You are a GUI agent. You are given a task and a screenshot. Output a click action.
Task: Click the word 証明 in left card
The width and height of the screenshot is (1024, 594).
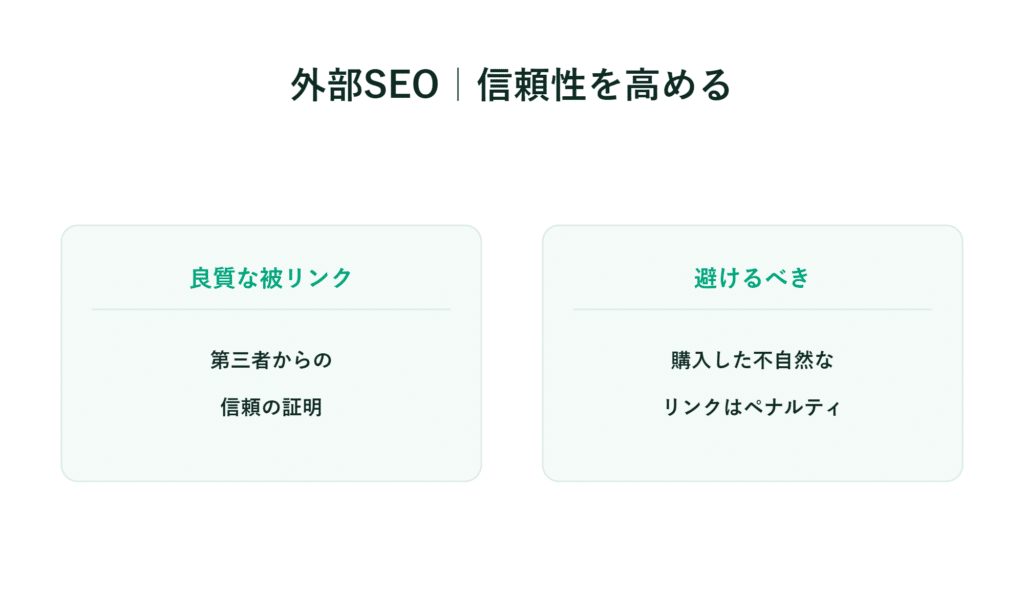coord(302,407)
